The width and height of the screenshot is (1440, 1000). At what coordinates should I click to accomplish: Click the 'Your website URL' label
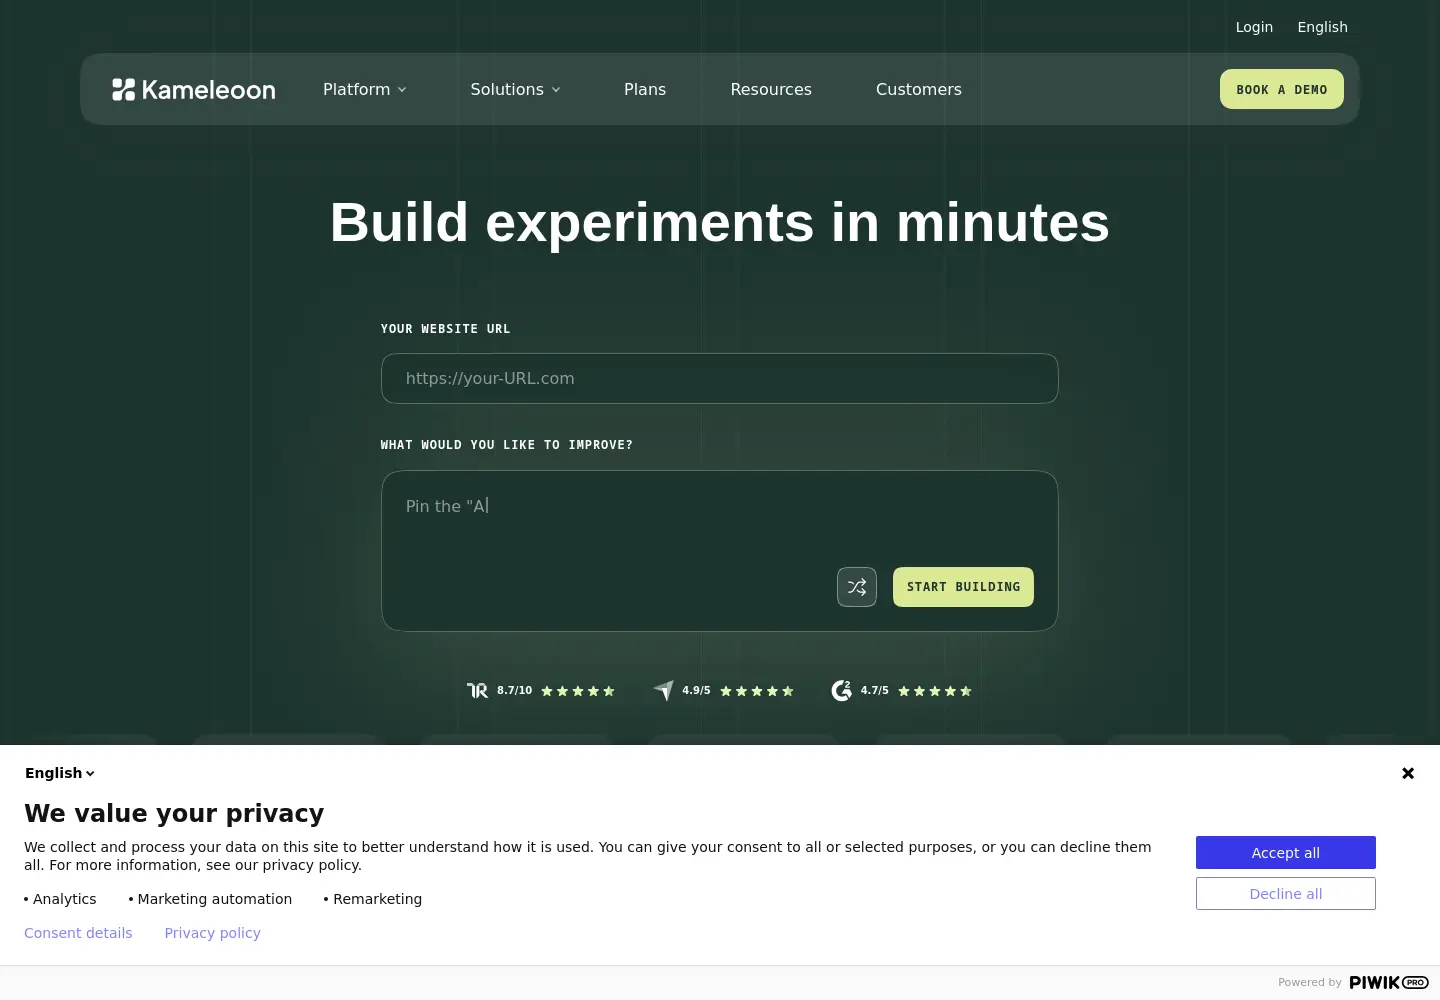[x=446, y=329]
